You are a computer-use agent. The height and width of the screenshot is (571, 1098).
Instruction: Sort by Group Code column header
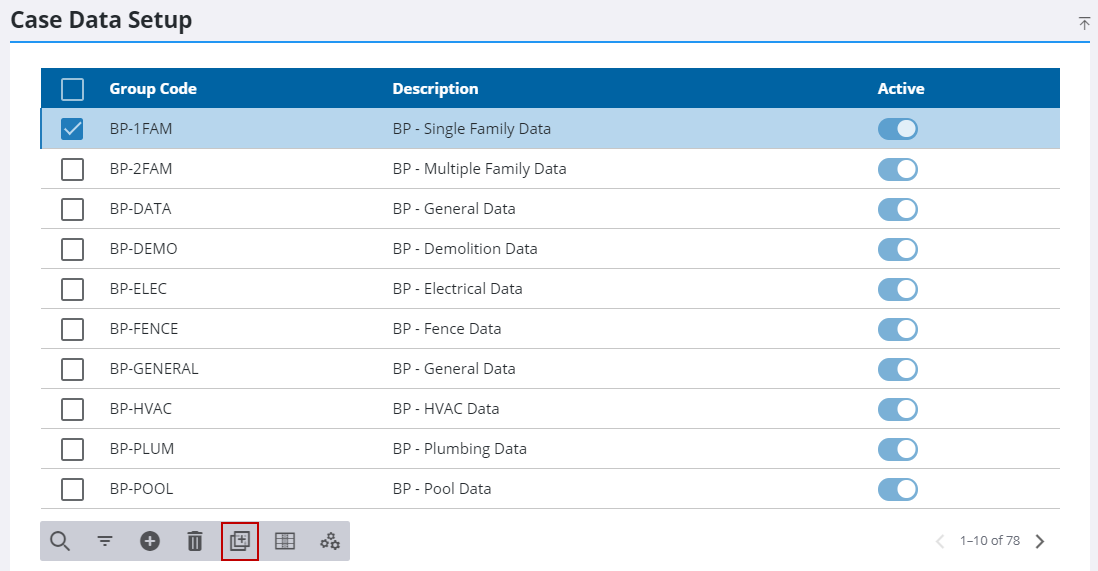153,89
